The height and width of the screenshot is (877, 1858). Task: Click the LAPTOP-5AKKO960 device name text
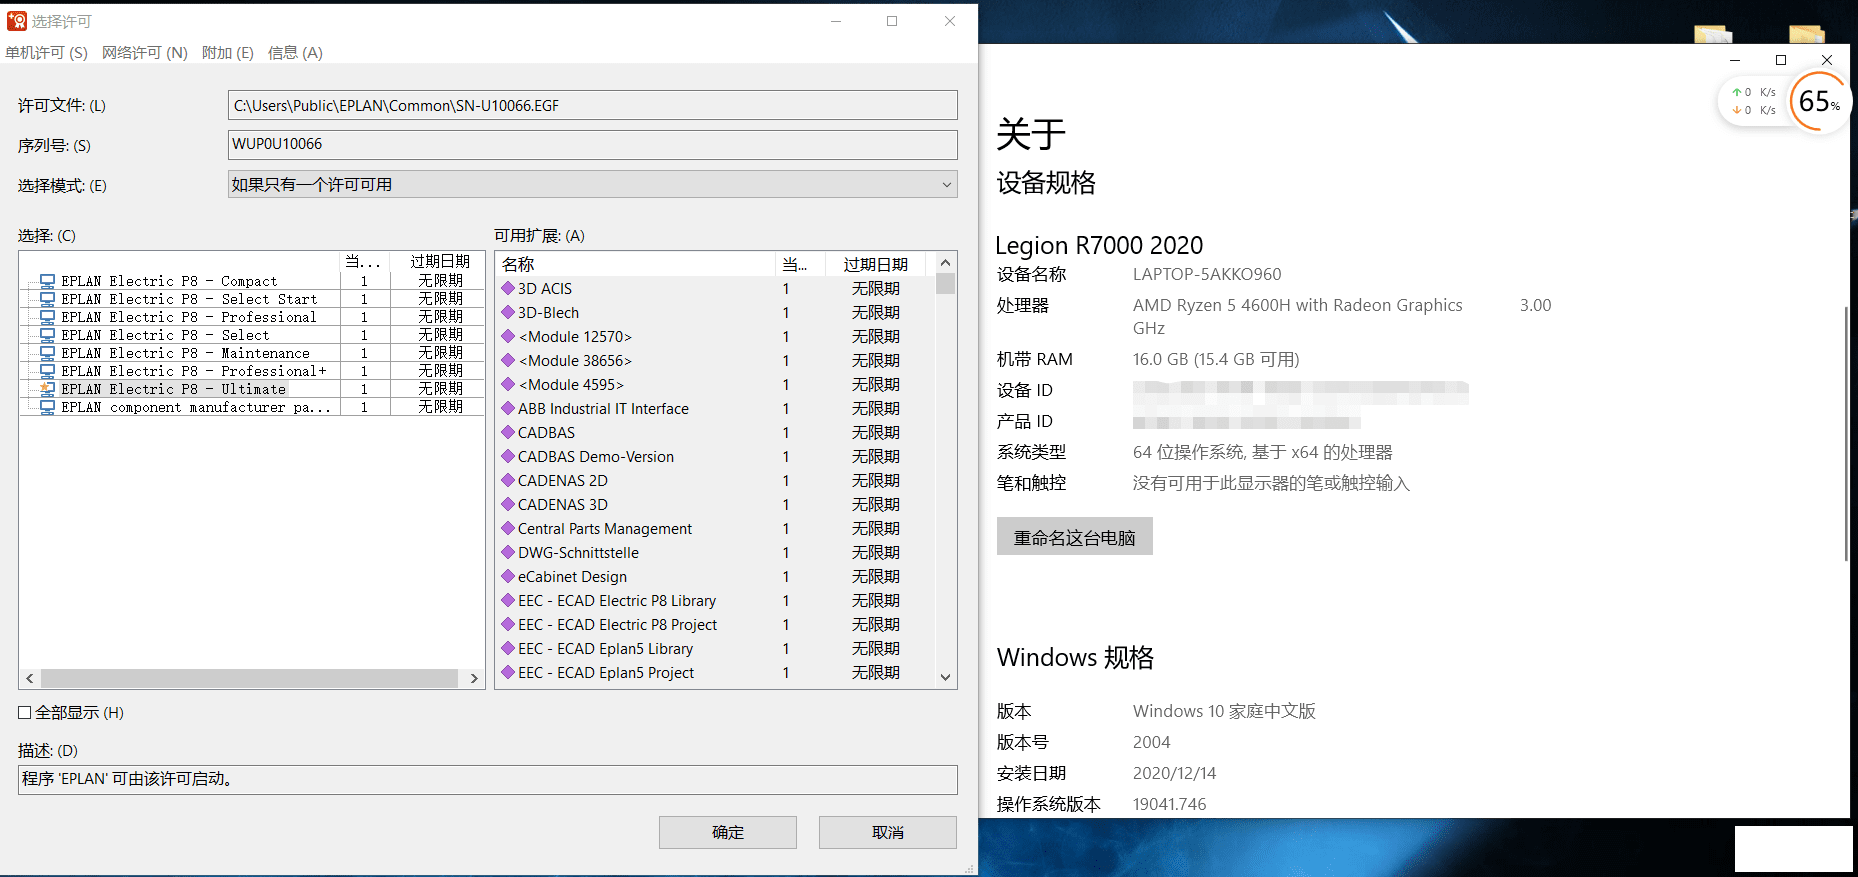pos(1206,274)
